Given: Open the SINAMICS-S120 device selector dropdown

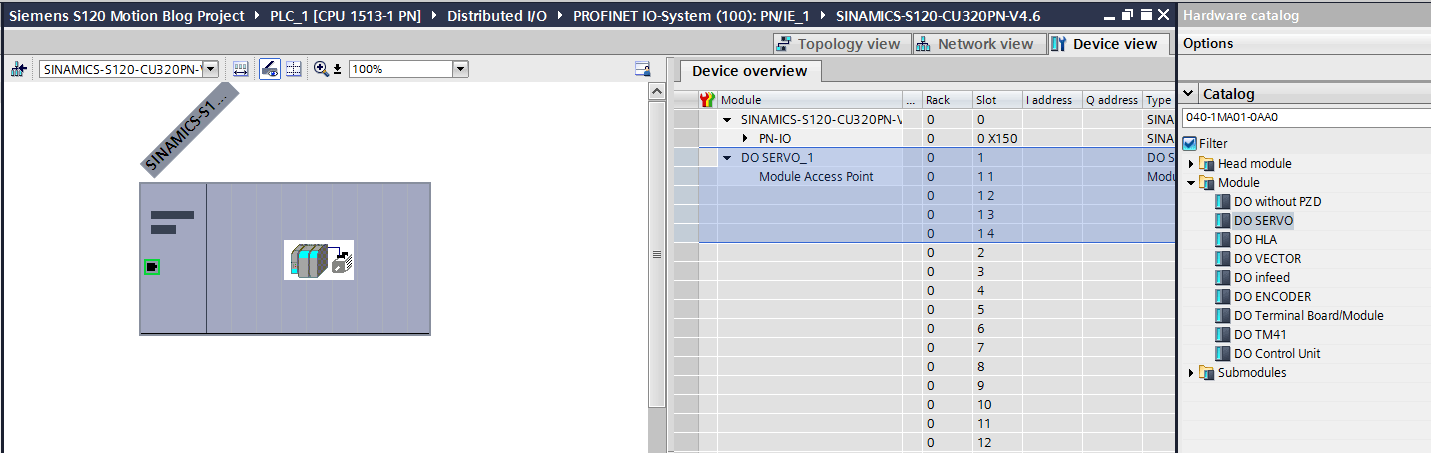Looking at the screenshot, I should tap(210, 69).
